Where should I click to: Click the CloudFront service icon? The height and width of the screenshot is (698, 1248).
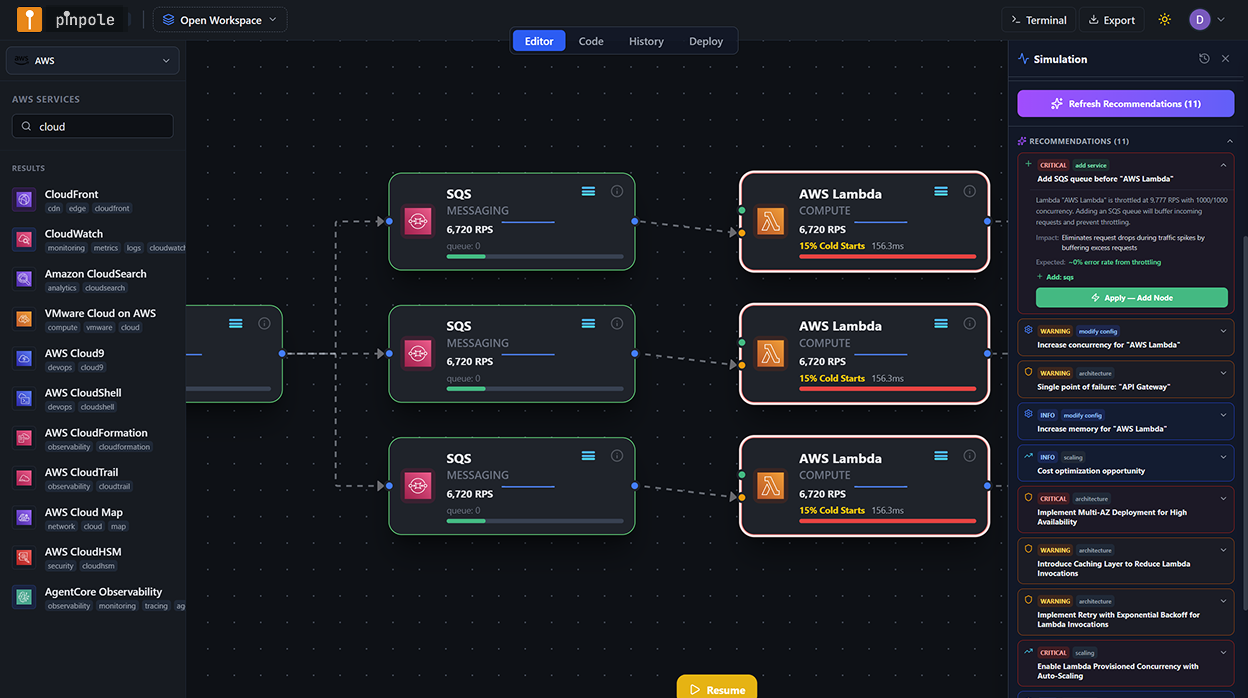coord(24,200)
